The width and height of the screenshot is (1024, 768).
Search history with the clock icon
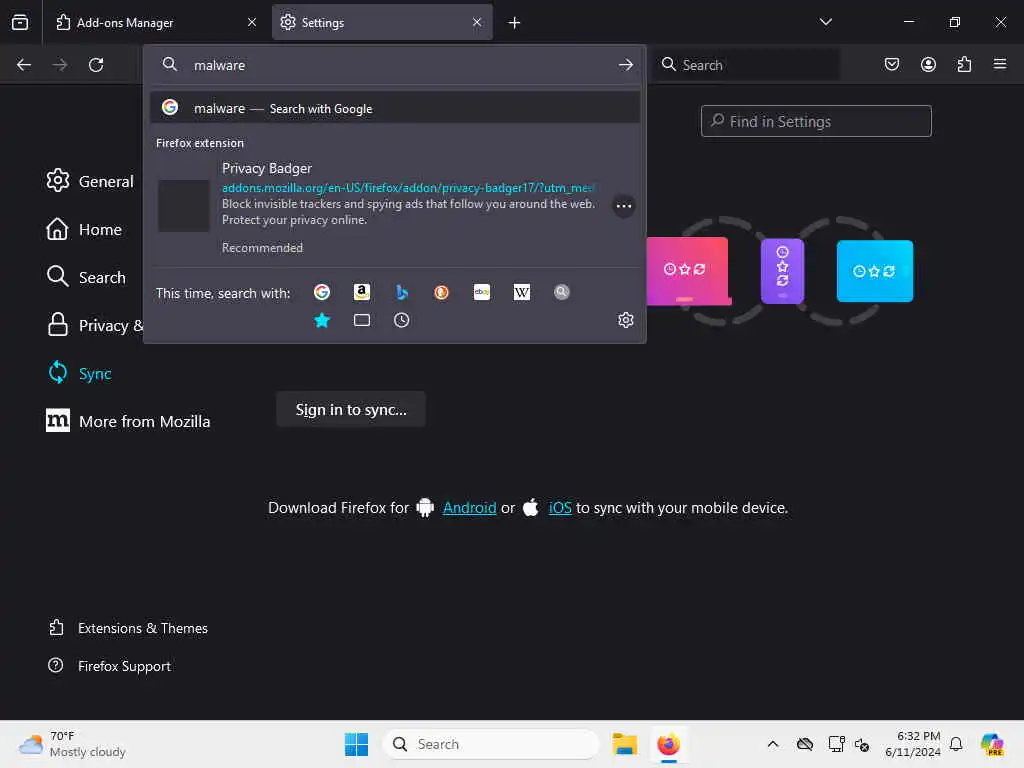(402, 320)
